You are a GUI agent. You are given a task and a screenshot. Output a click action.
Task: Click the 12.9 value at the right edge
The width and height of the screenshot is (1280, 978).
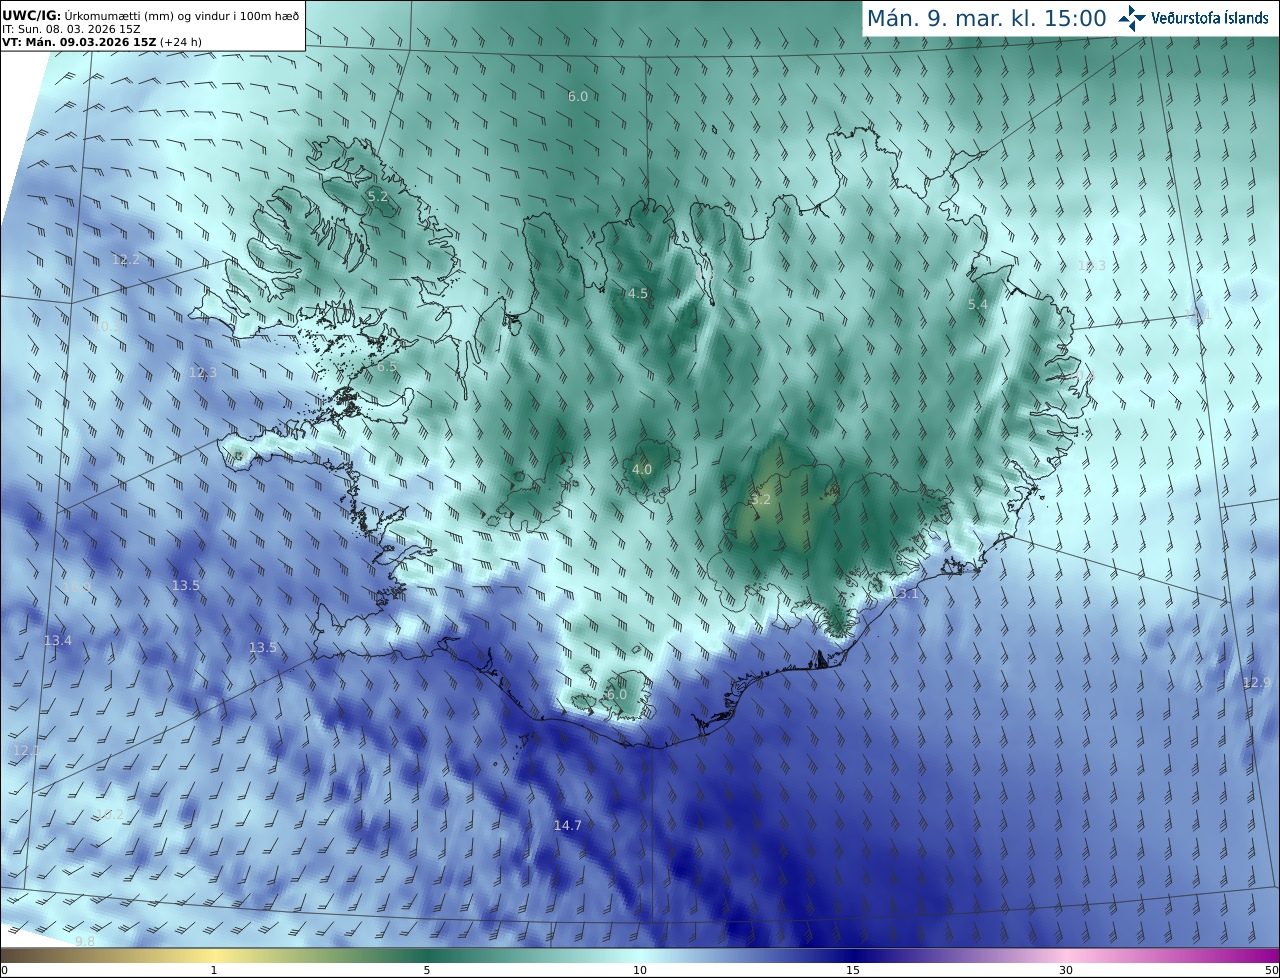tap(1257, 682)
